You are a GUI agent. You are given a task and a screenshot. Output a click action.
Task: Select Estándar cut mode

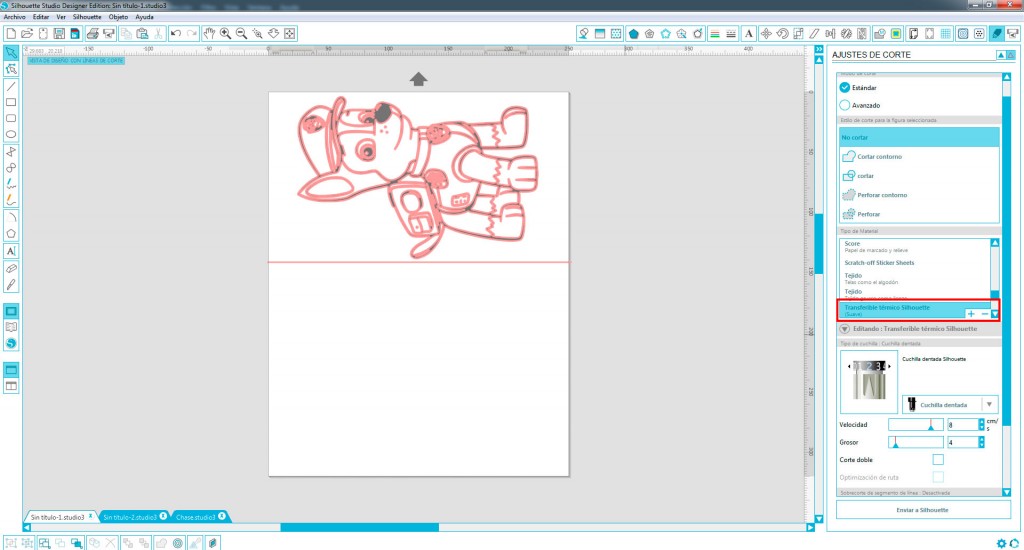click(845, 88)
